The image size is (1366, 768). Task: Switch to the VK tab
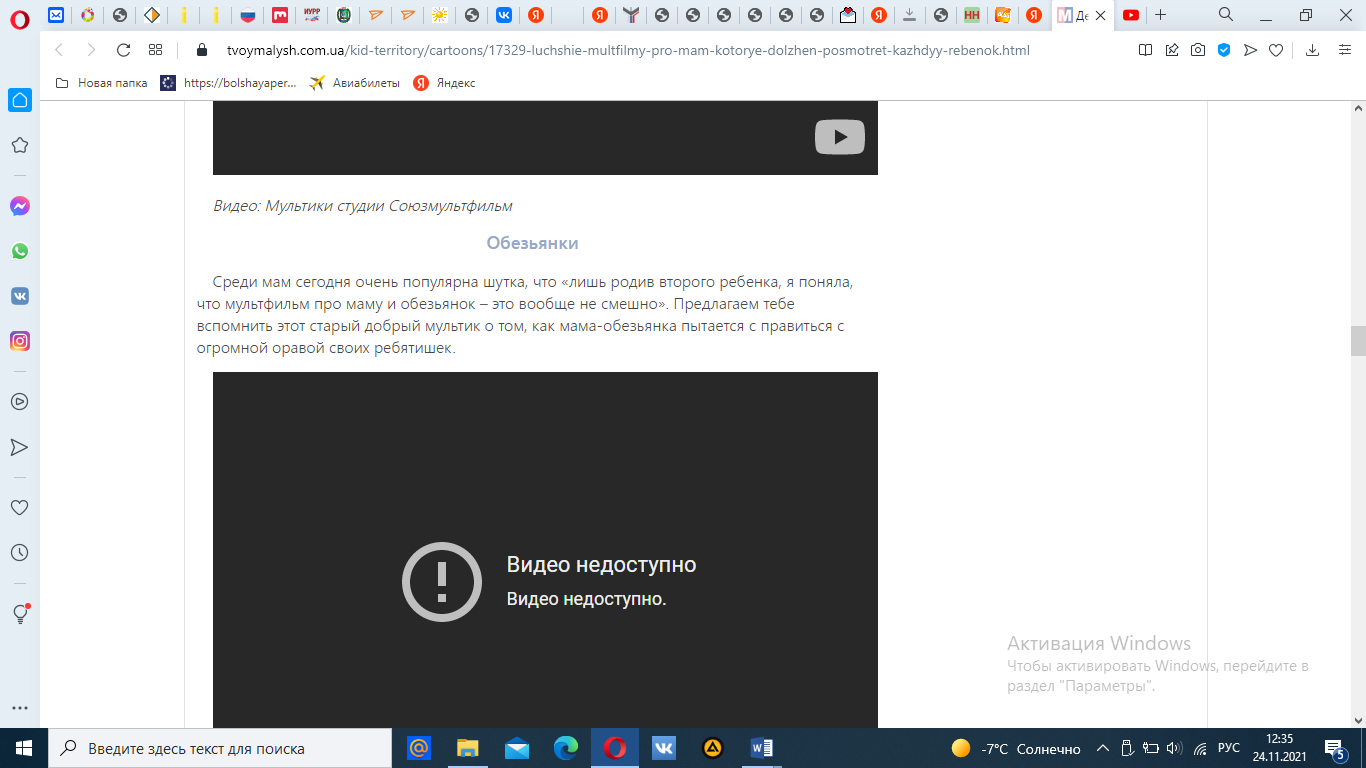click(x=505, y=15)
